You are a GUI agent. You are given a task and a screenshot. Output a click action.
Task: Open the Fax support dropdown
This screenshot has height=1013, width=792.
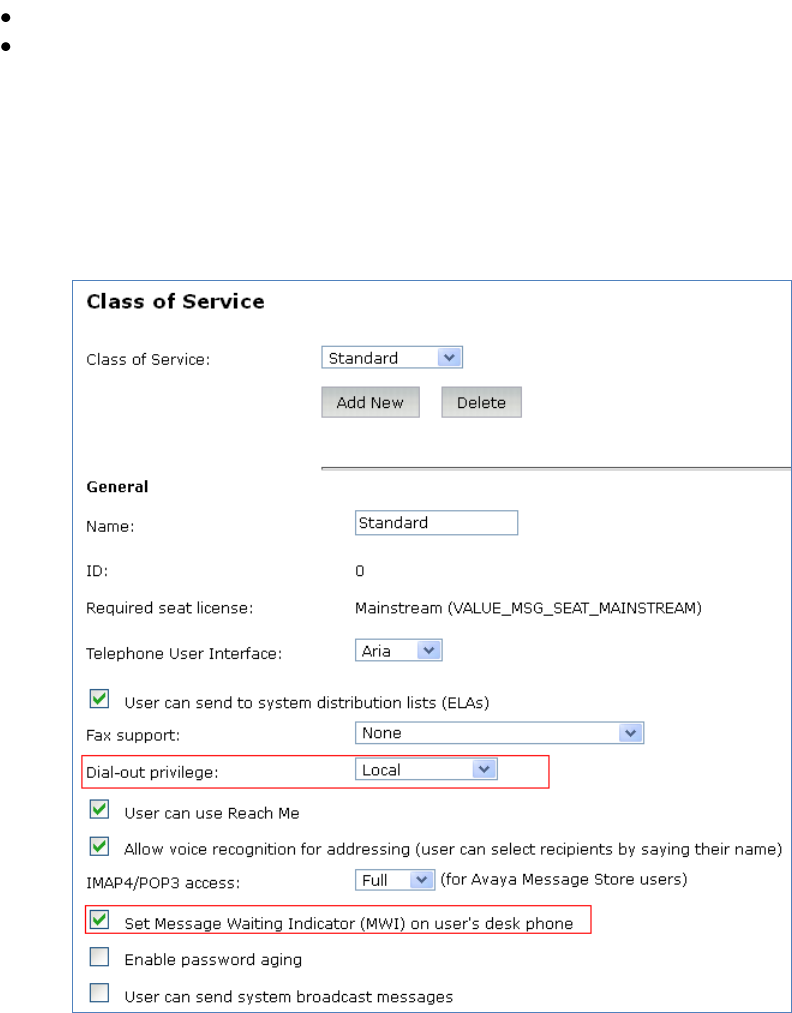click(x=499, y=733)
